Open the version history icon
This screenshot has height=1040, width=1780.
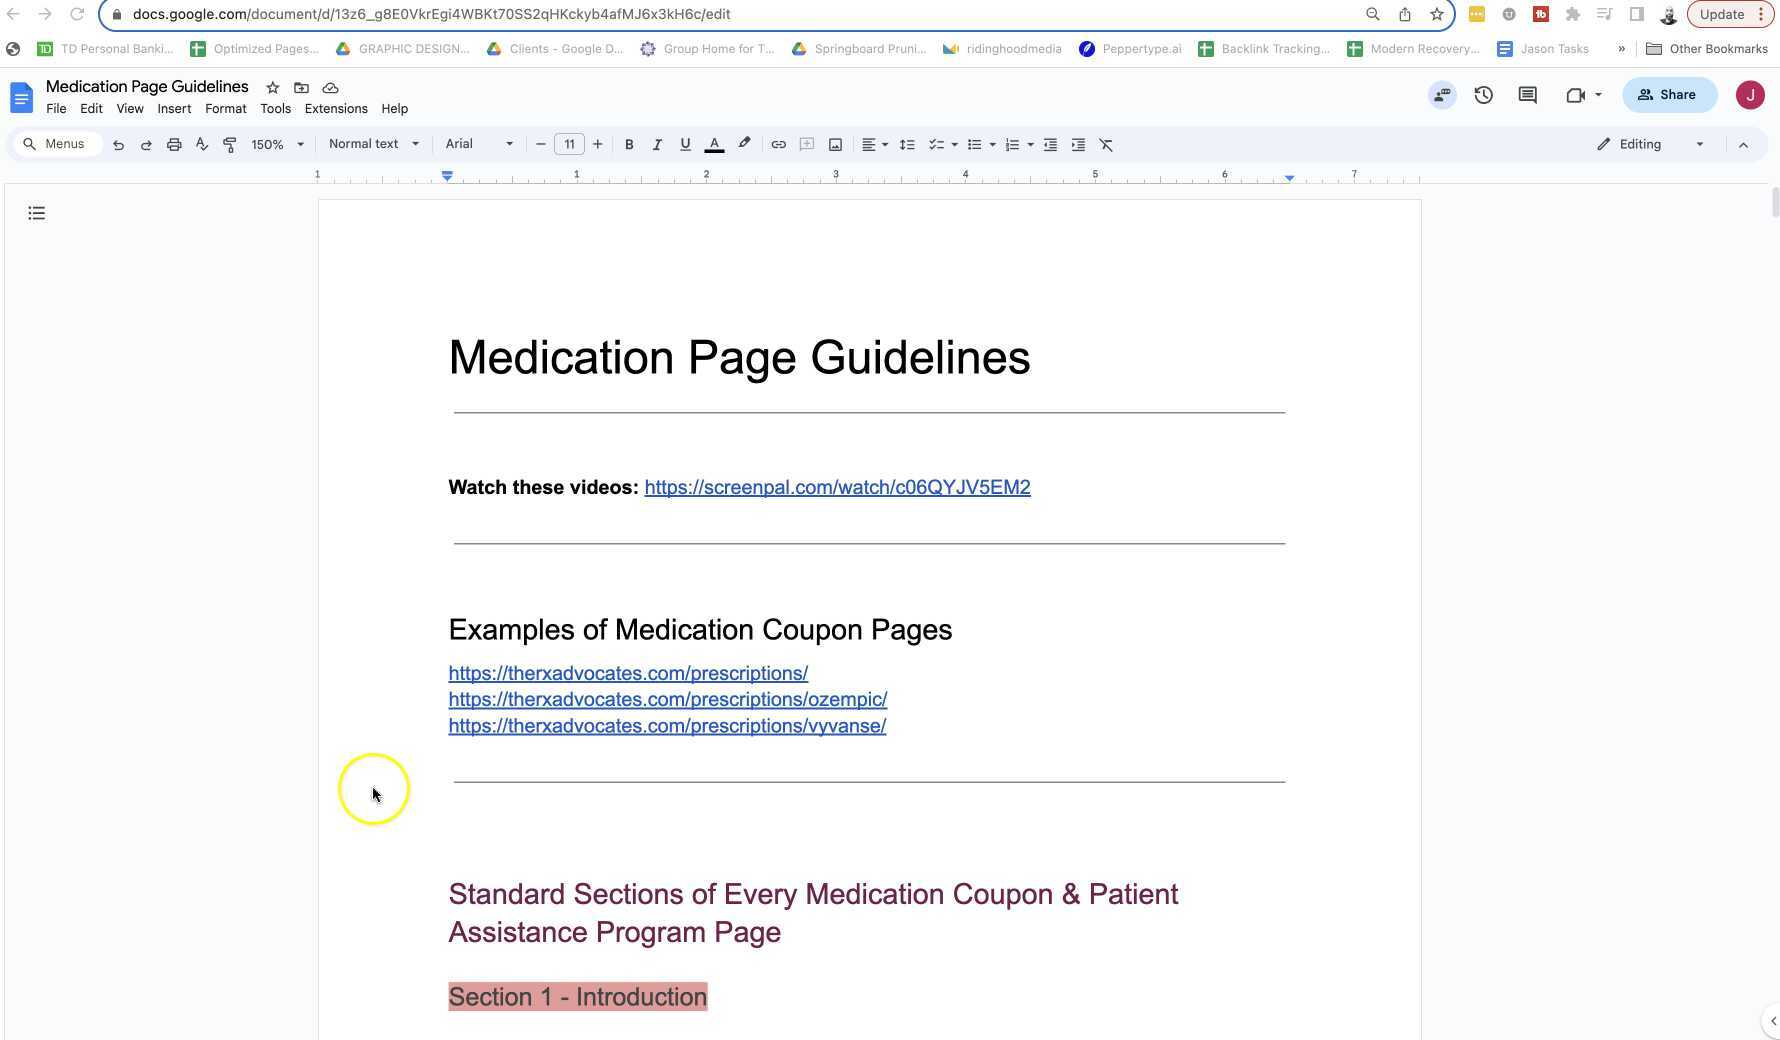(x=1483, y=95)
